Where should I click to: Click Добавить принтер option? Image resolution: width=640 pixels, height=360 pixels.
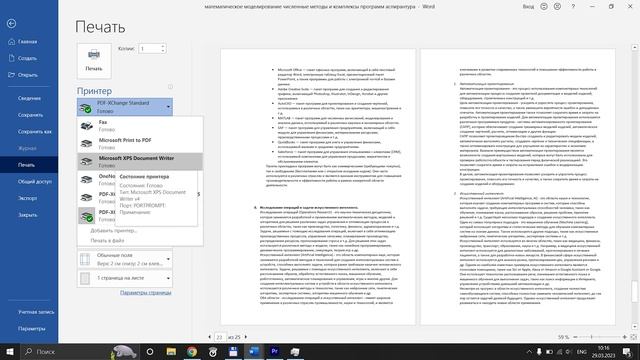113,231
